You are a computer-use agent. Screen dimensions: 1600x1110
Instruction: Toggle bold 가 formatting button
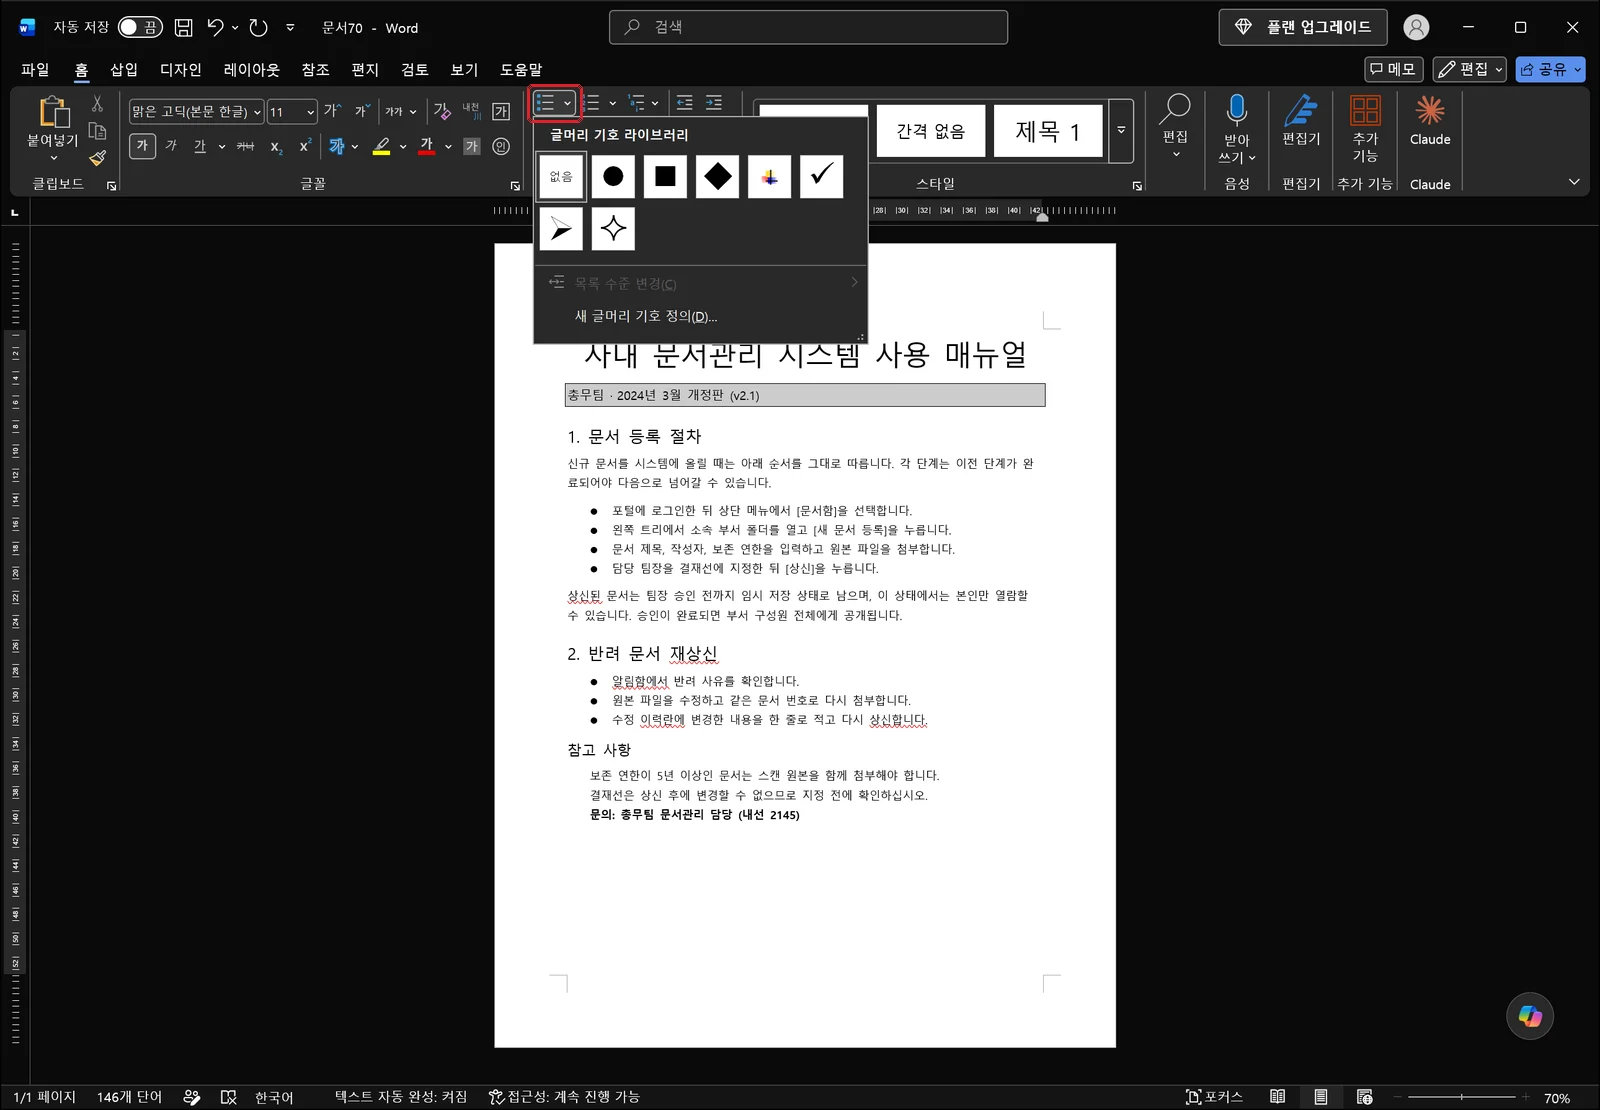[142, 146]
